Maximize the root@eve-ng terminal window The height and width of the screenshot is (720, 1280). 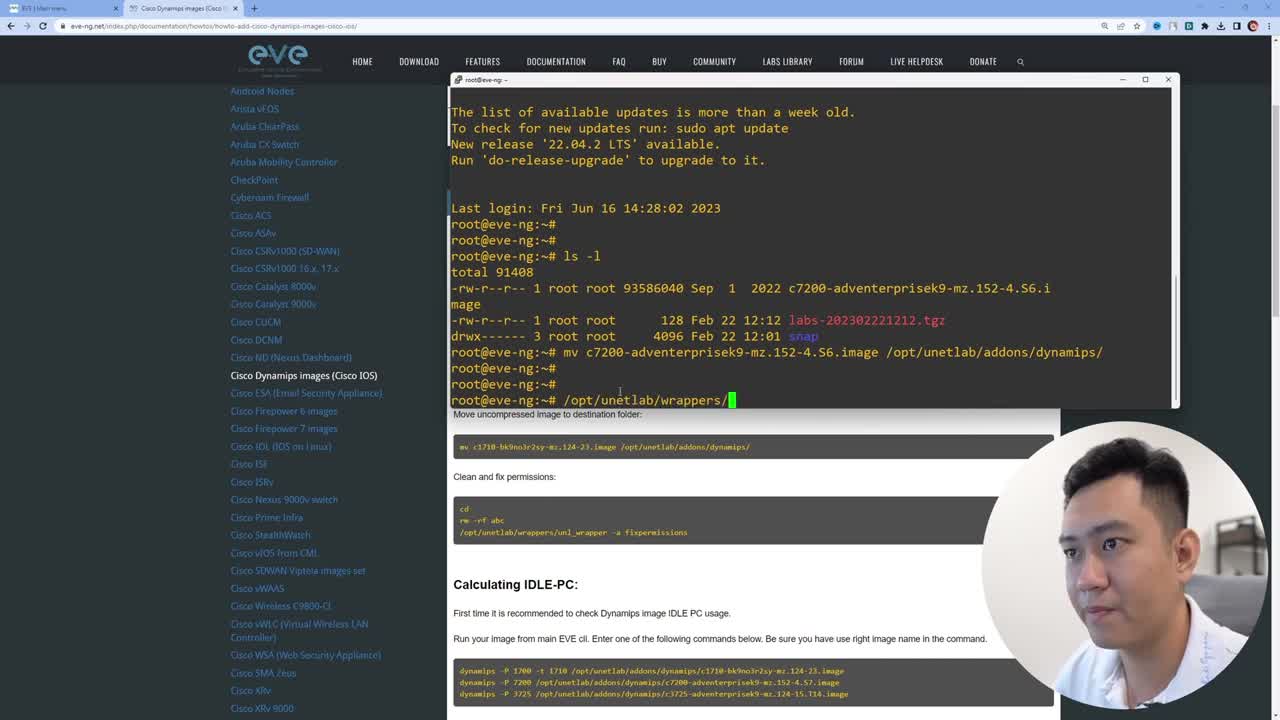[x=1145, y=79]
